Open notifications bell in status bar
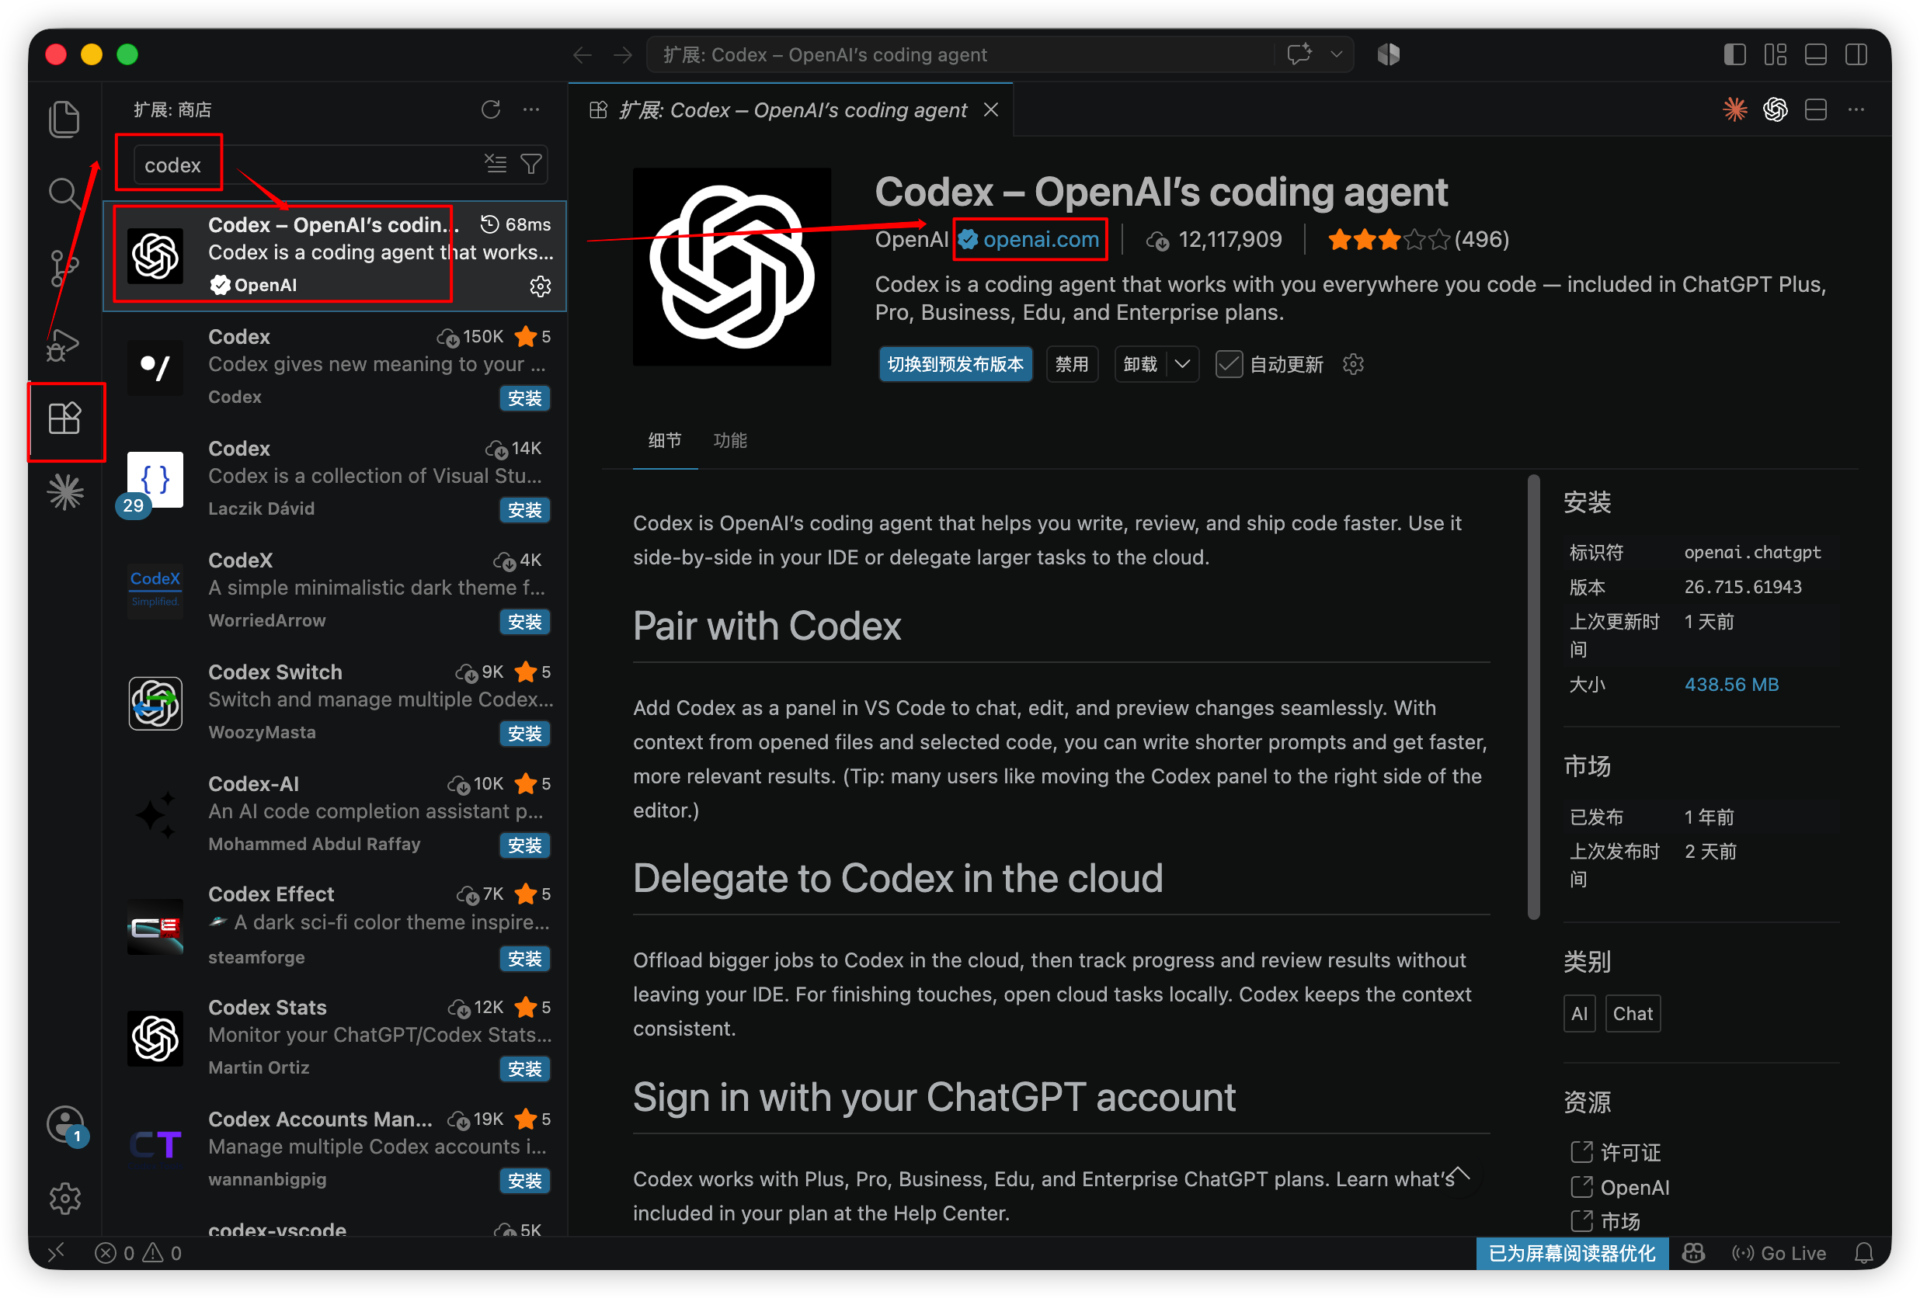The height and width of the screenshot is (1298, 1920). pyautogui.click(x=1864, y=1253)
